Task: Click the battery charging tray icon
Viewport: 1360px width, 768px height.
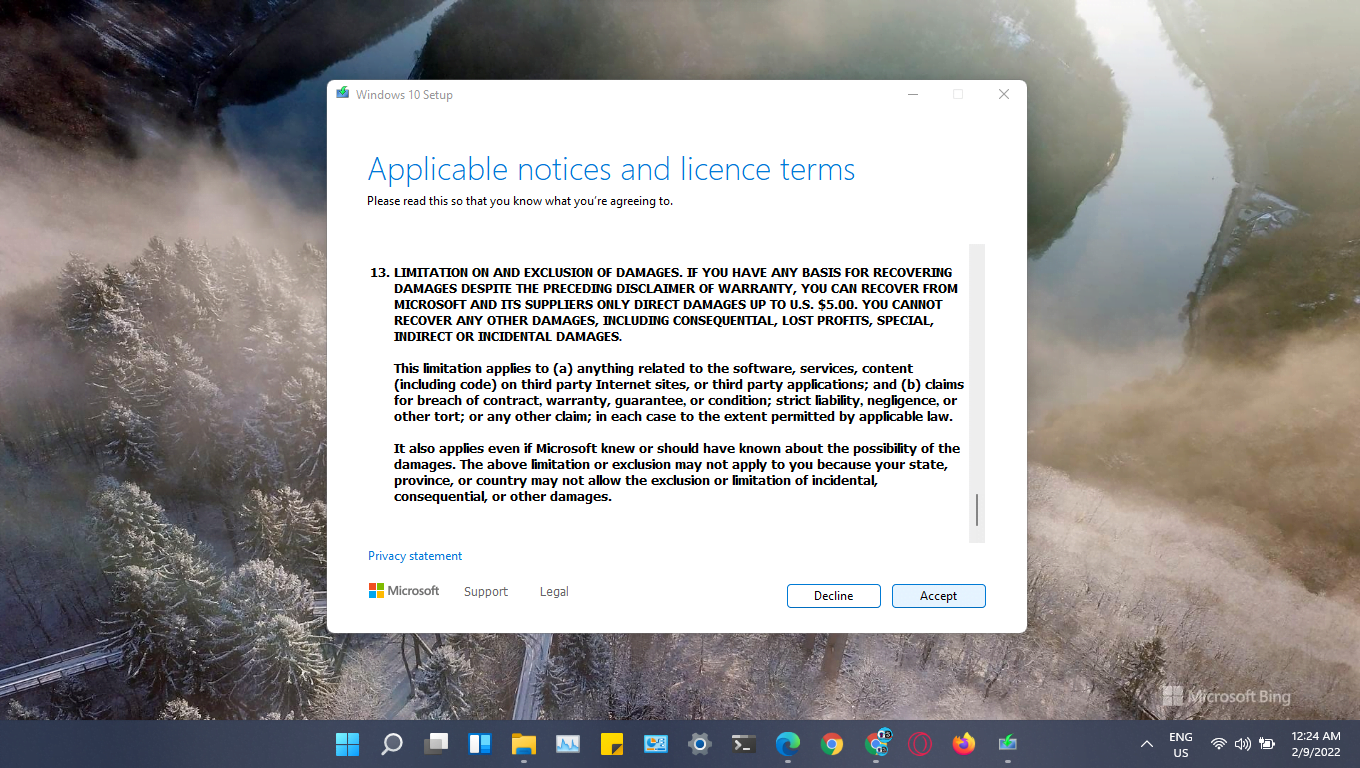Action: tap(1267, 744)
